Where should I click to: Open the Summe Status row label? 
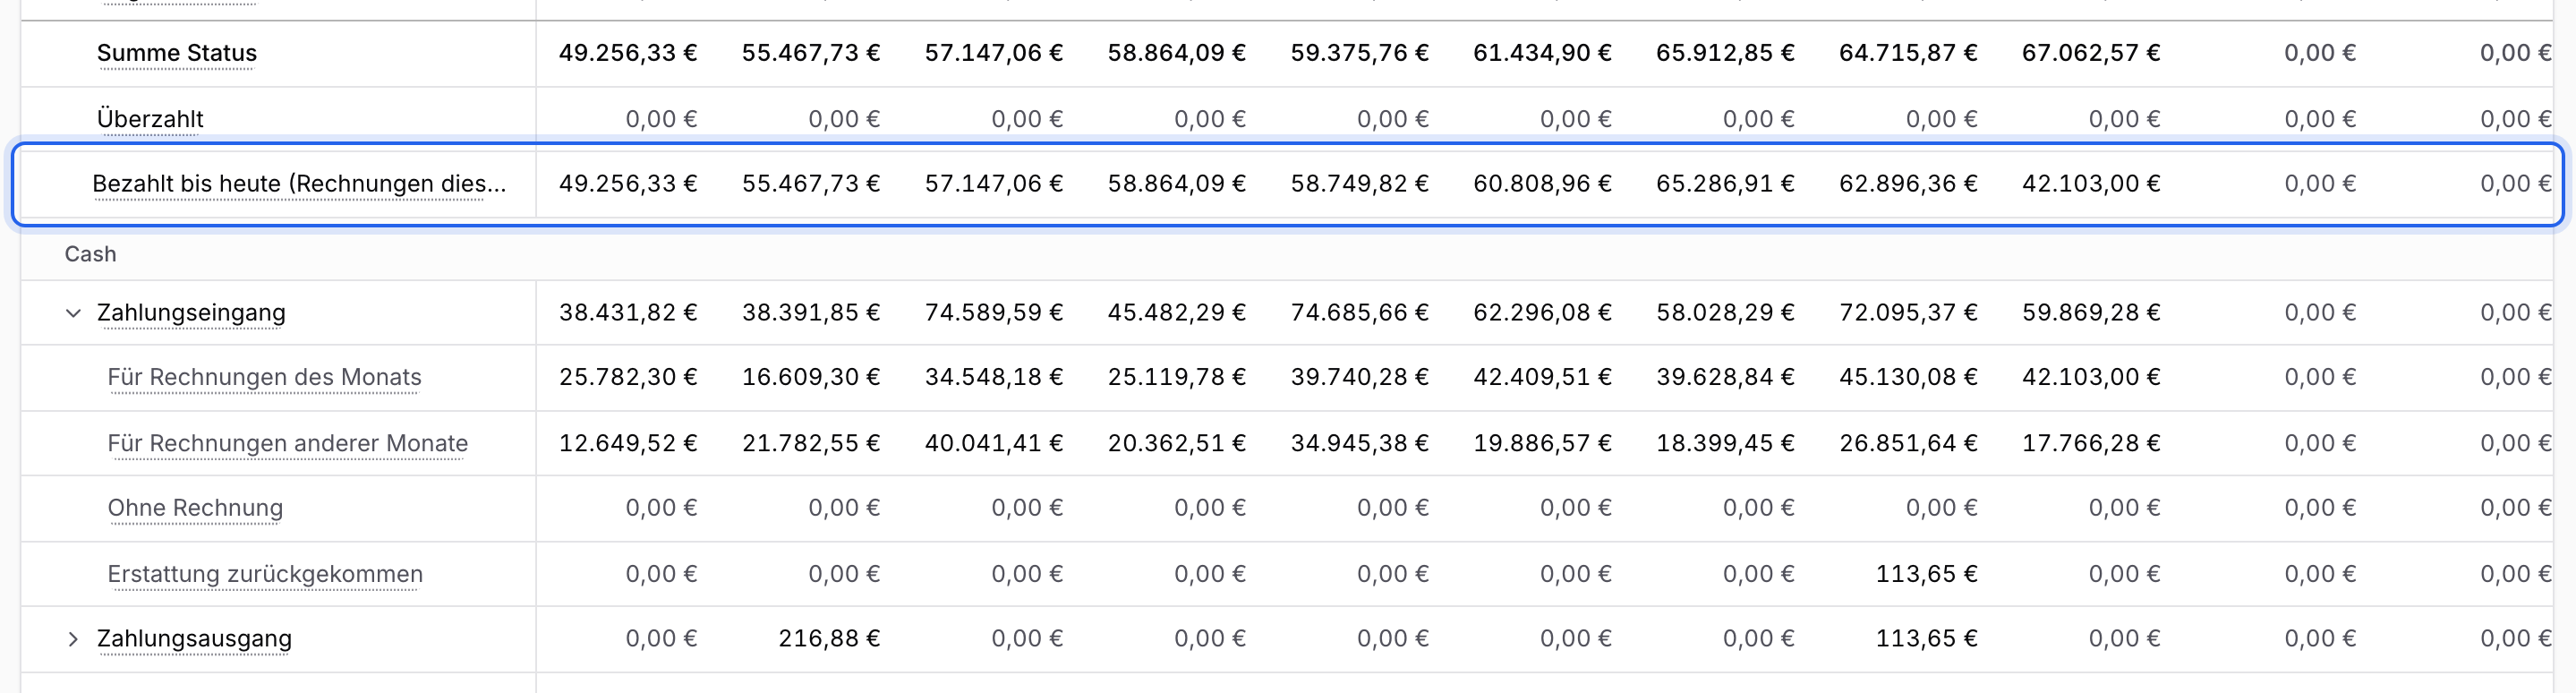point(177,53)
